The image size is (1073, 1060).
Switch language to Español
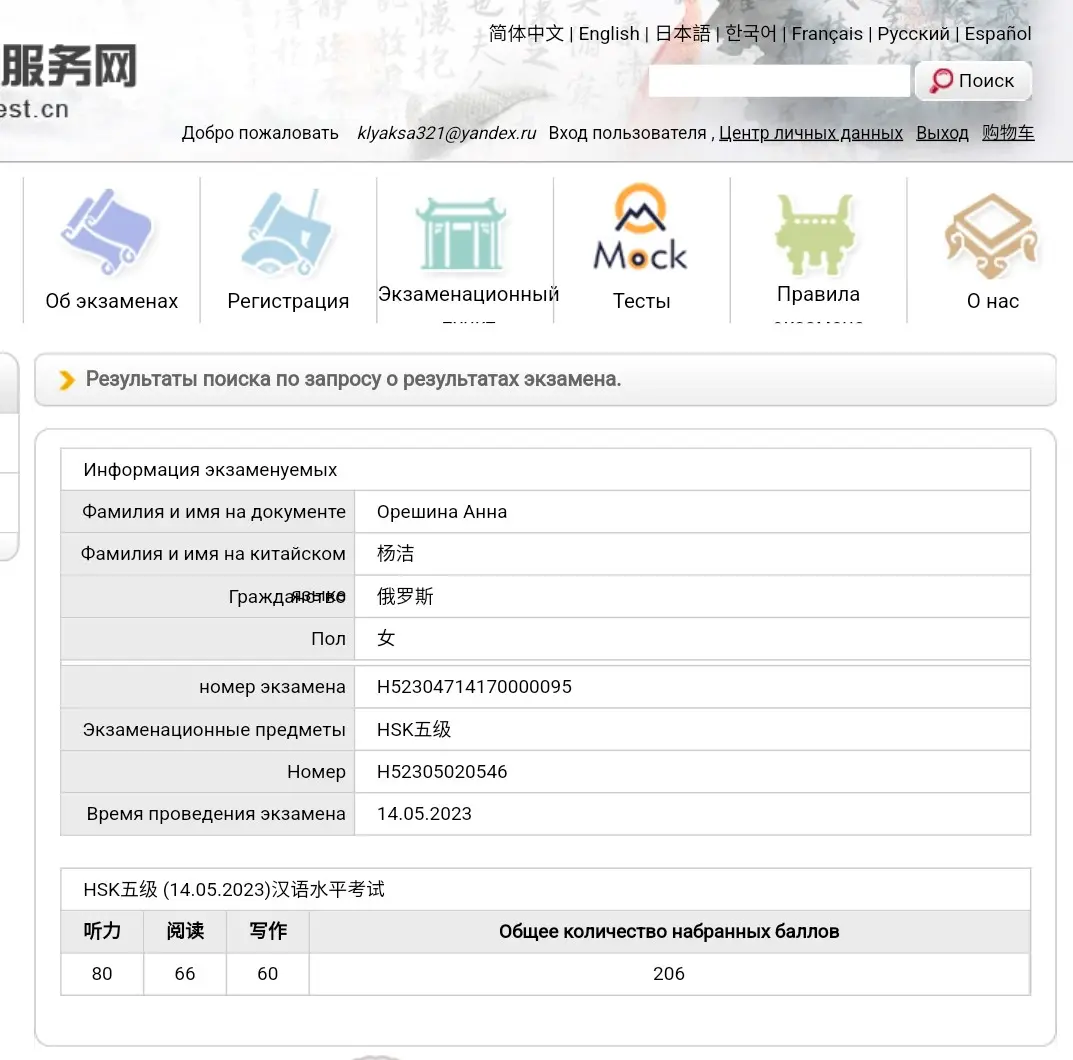tap(998, 34)
